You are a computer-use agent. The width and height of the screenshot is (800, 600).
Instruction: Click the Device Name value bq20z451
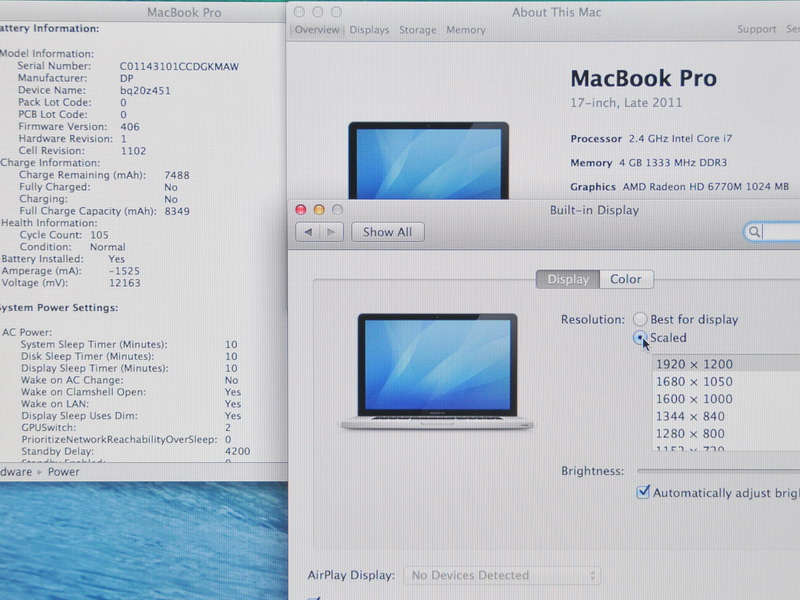145,91
